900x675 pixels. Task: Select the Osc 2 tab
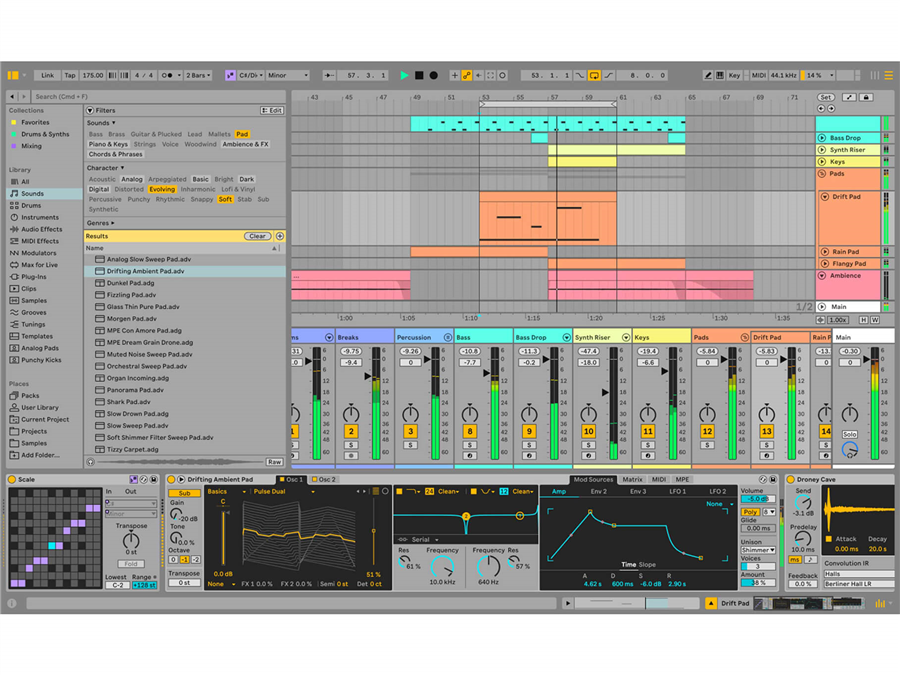(328, 479)
